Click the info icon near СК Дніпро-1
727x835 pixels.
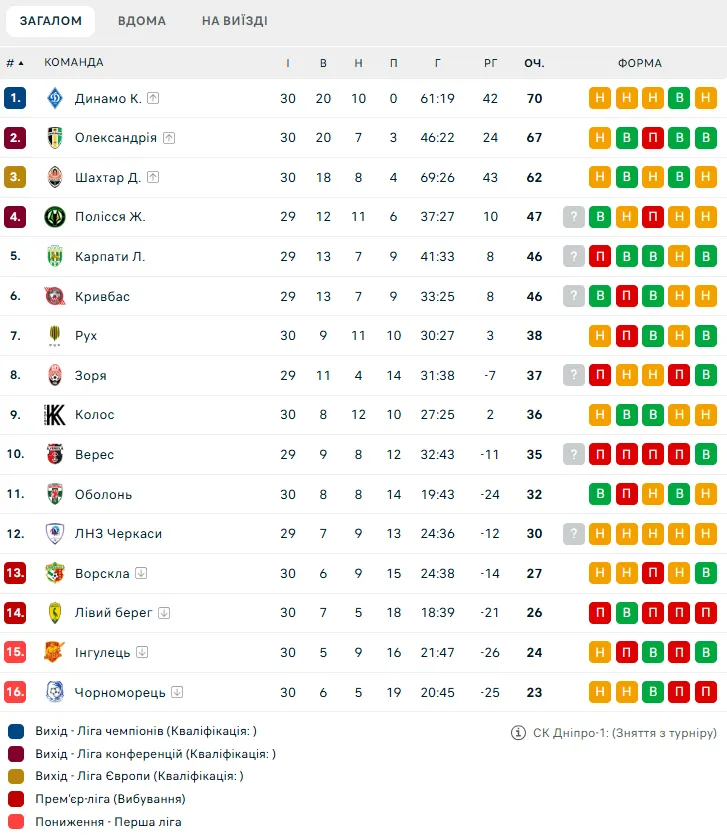point(518,733)
